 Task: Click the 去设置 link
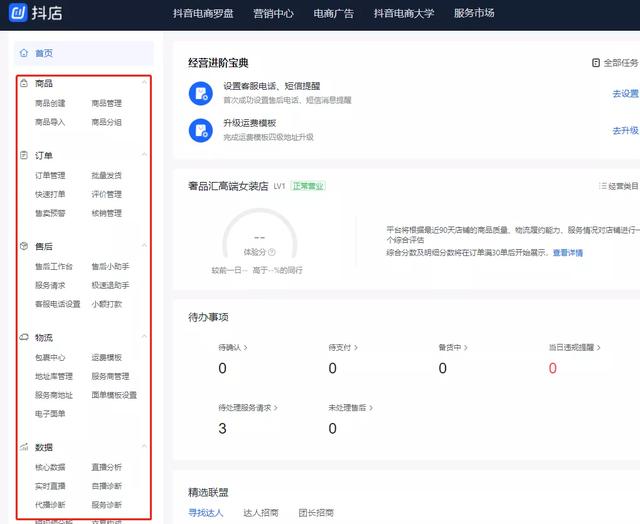coord(625,93)
